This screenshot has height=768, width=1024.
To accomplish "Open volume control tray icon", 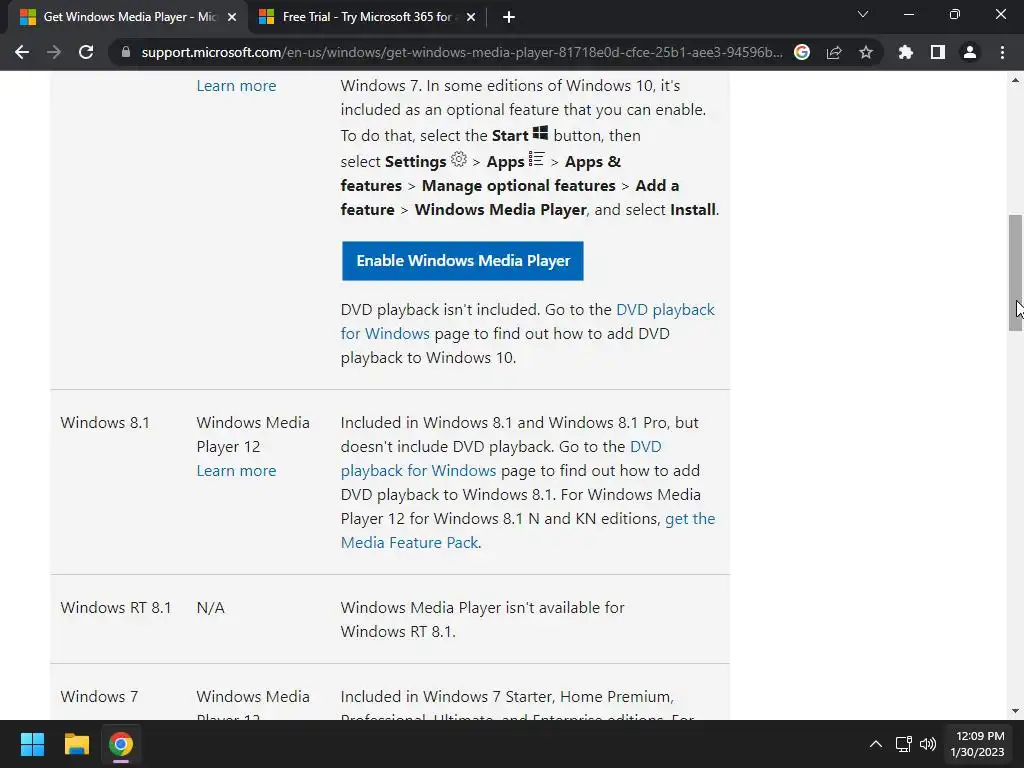I will coord(927,744).
